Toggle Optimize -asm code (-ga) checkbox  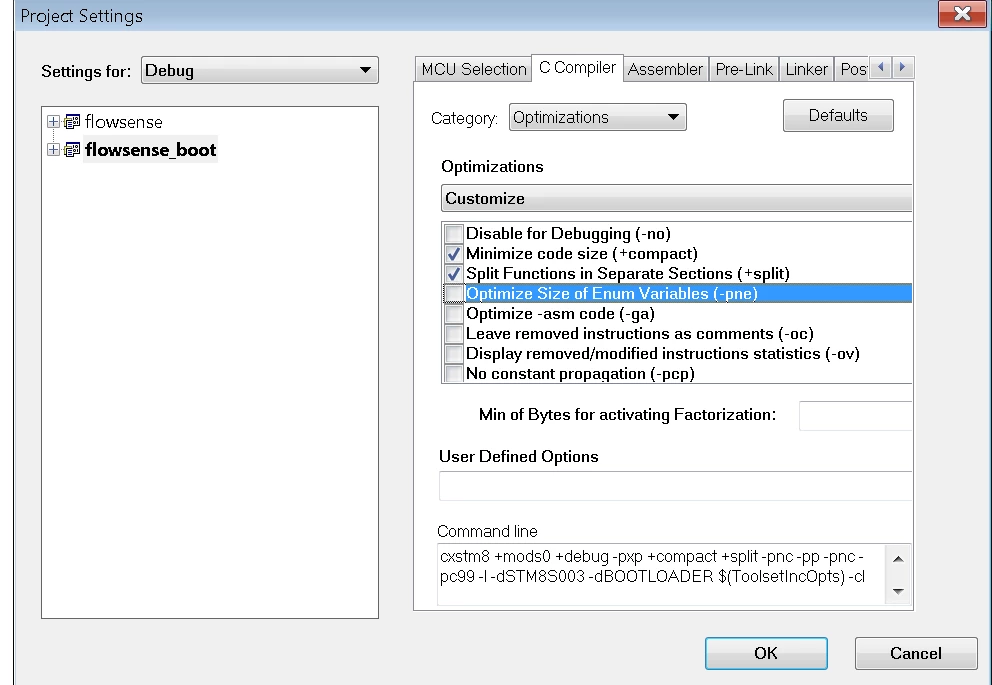[454, 314]
